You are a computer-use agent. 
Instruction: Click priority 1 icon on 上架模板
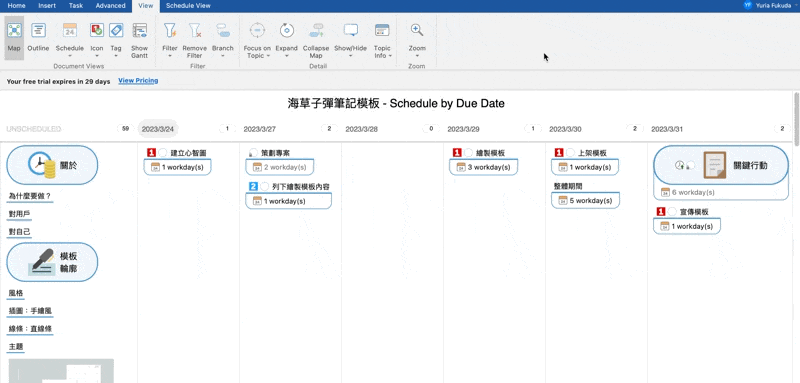click(x=559, y=152)
